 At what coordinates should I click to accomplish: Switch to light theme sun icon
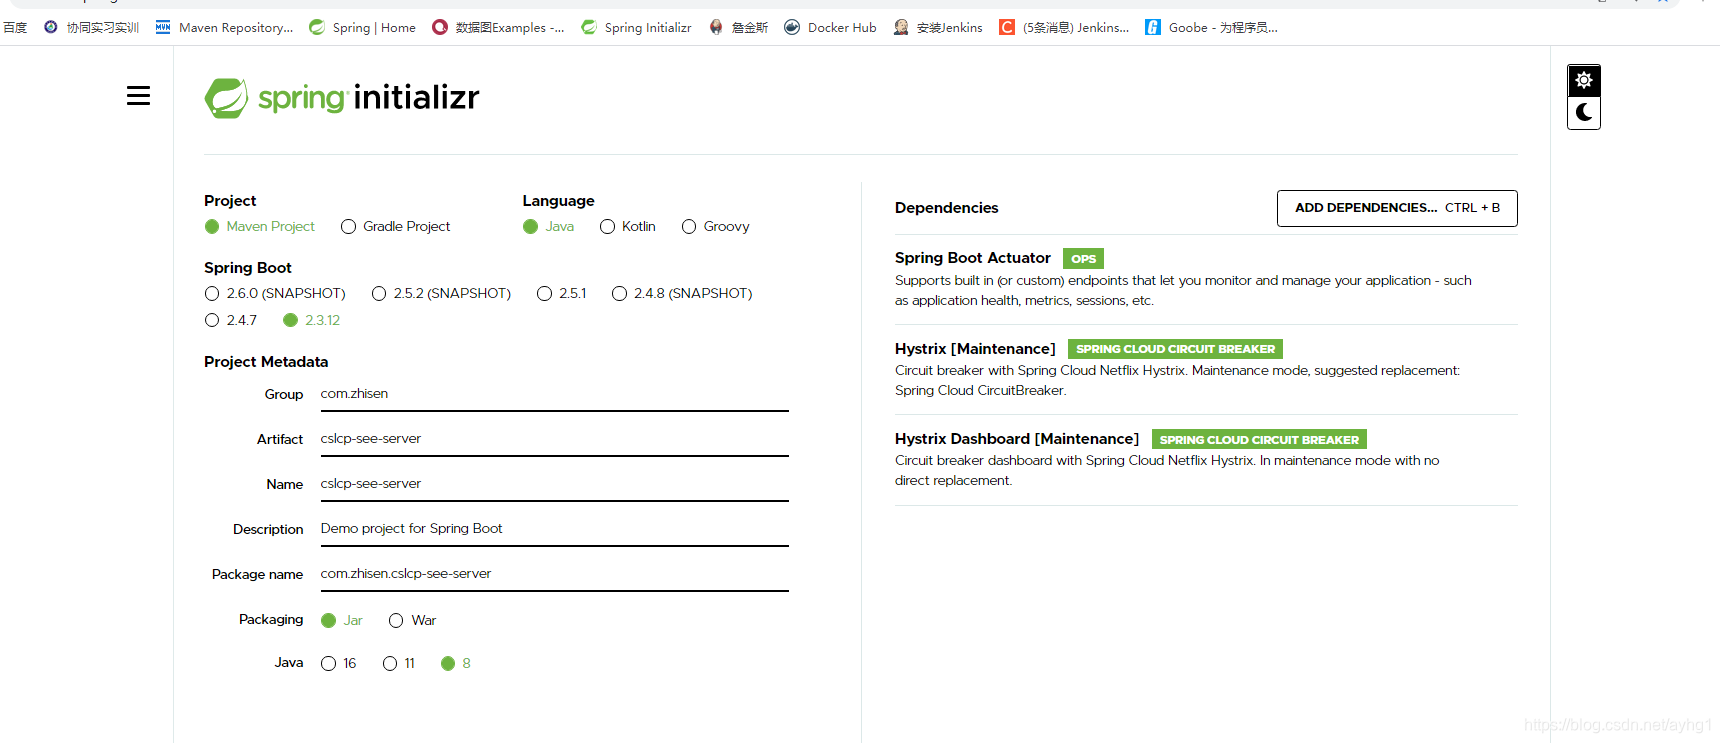coord(1584,80)
